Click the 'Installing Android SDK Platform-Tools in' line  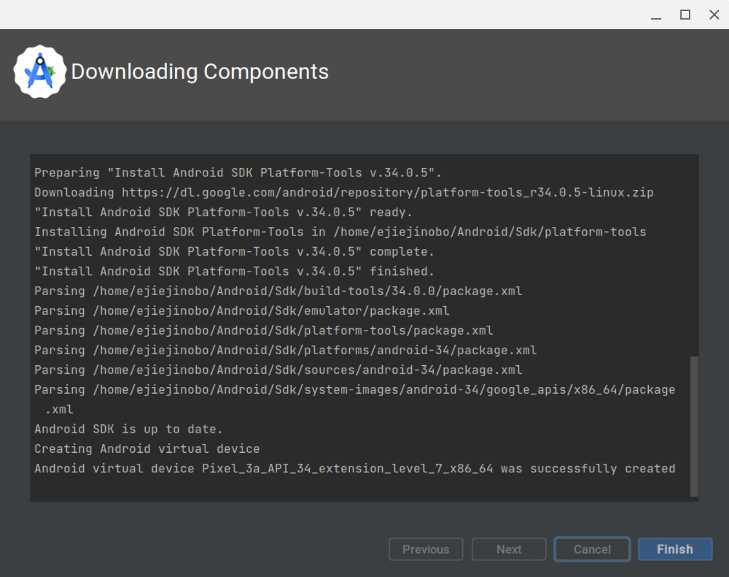click(x=340, y=232)
